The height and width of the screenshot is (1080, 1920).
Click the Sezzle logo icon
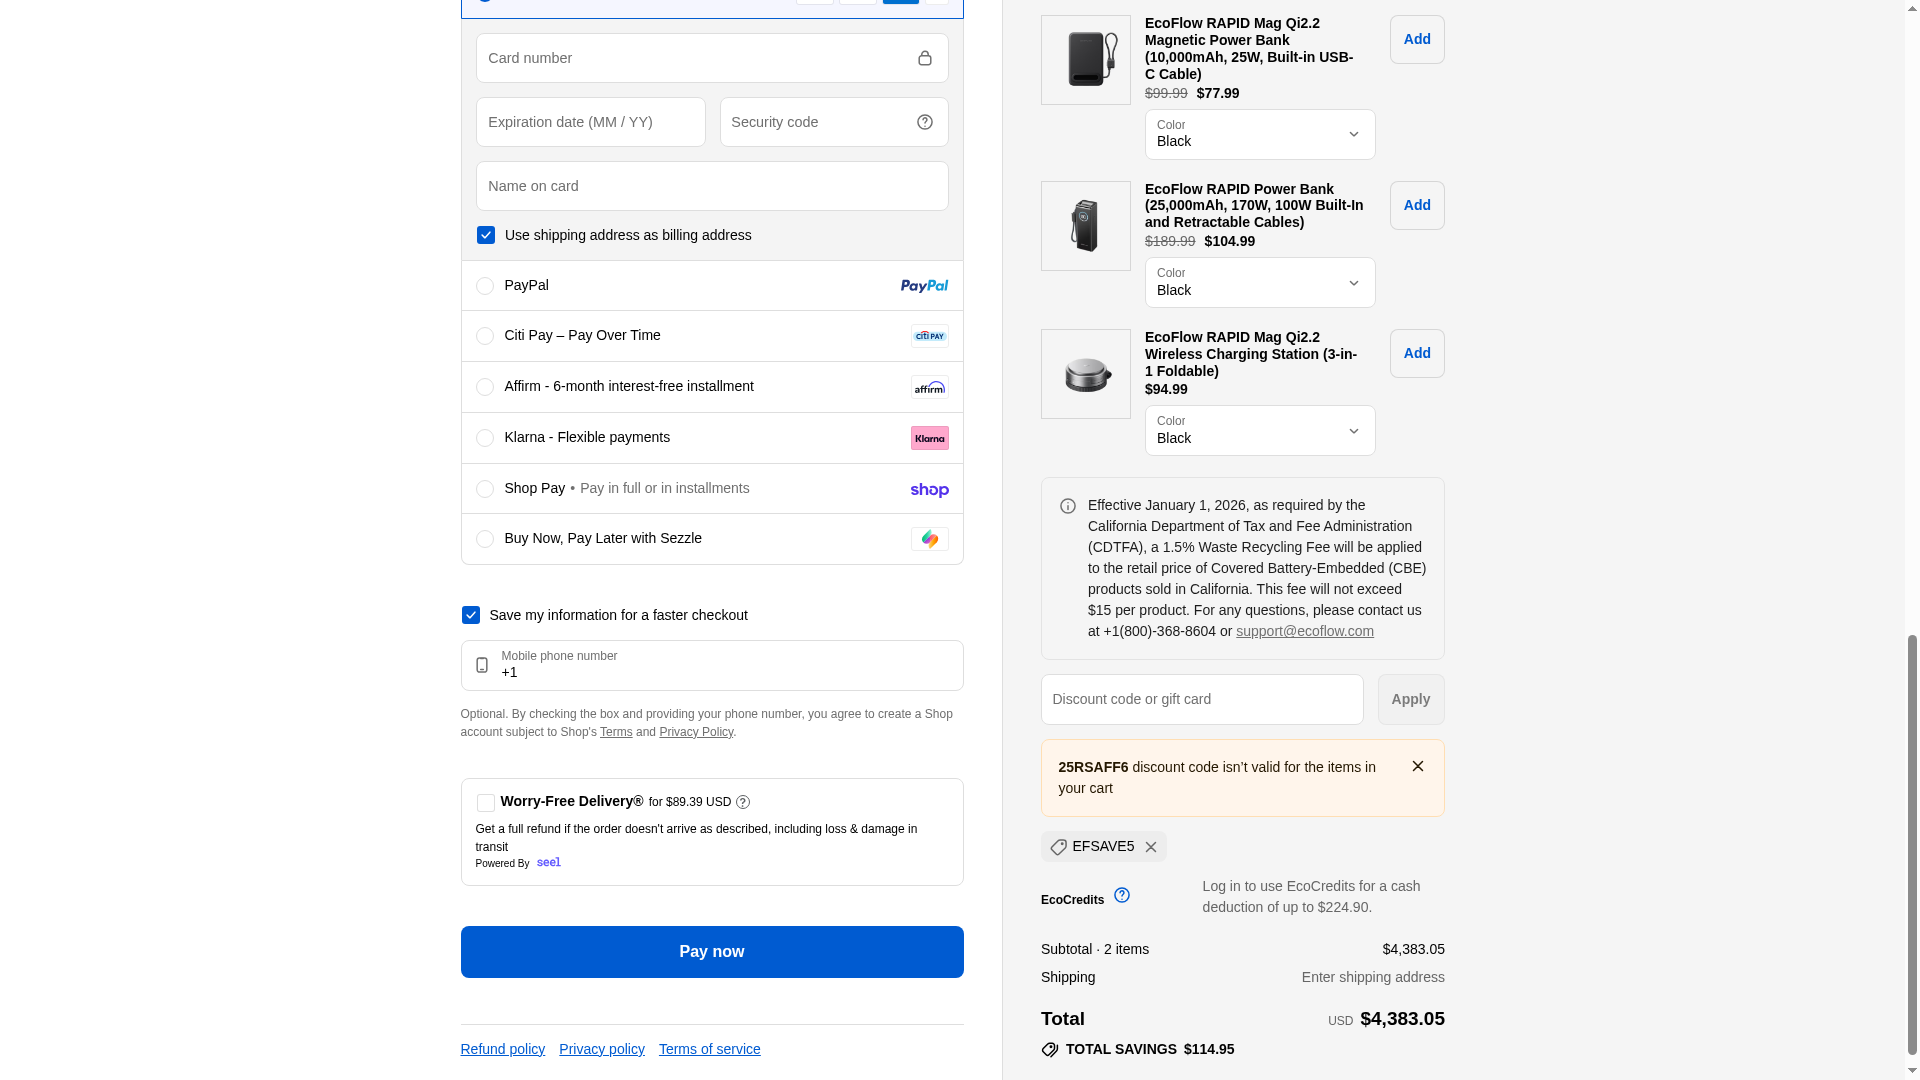point(929,539)
